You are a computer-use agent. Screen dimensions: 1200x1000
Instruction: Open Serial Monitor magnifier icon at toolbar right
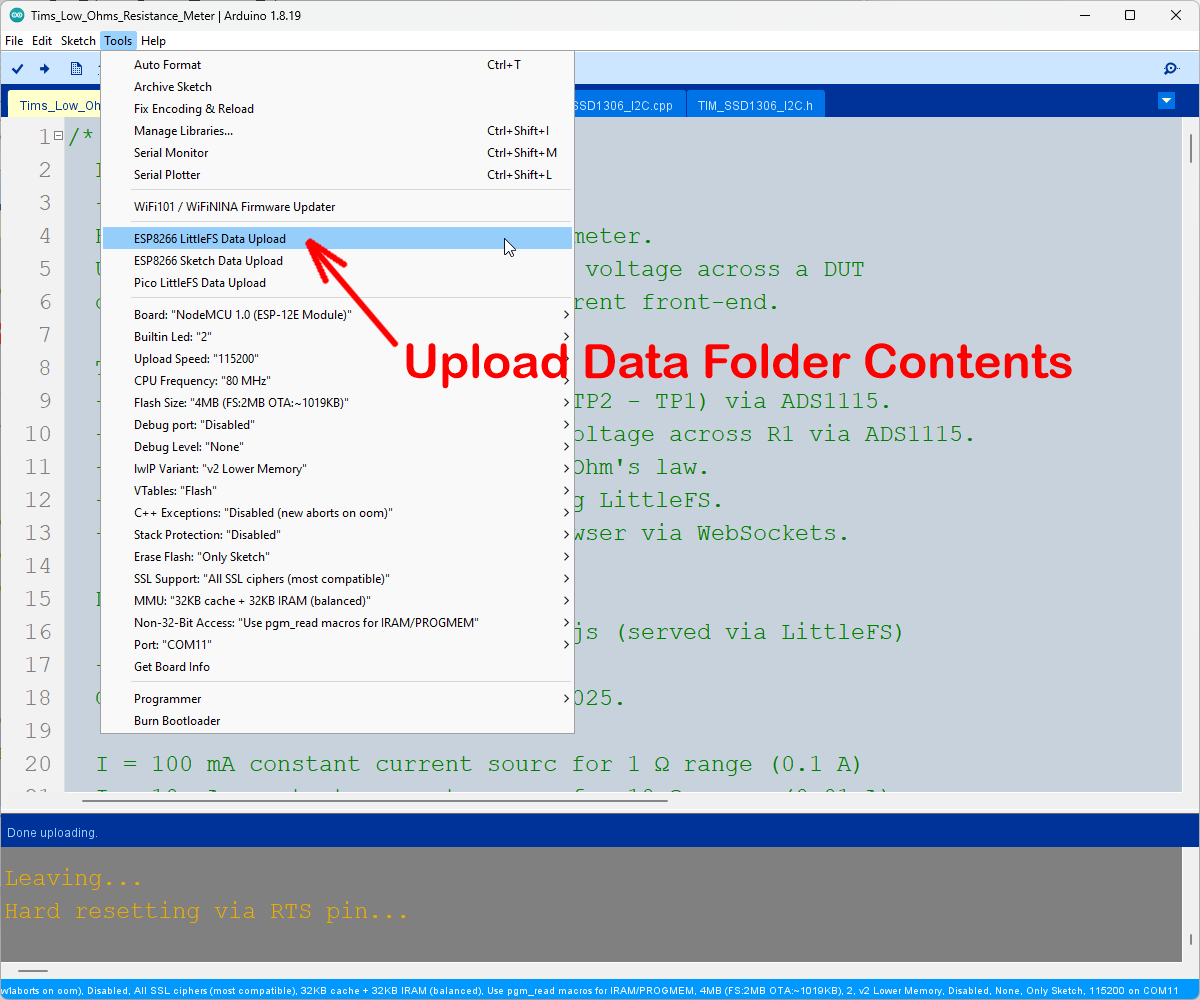pos(1171,68)
